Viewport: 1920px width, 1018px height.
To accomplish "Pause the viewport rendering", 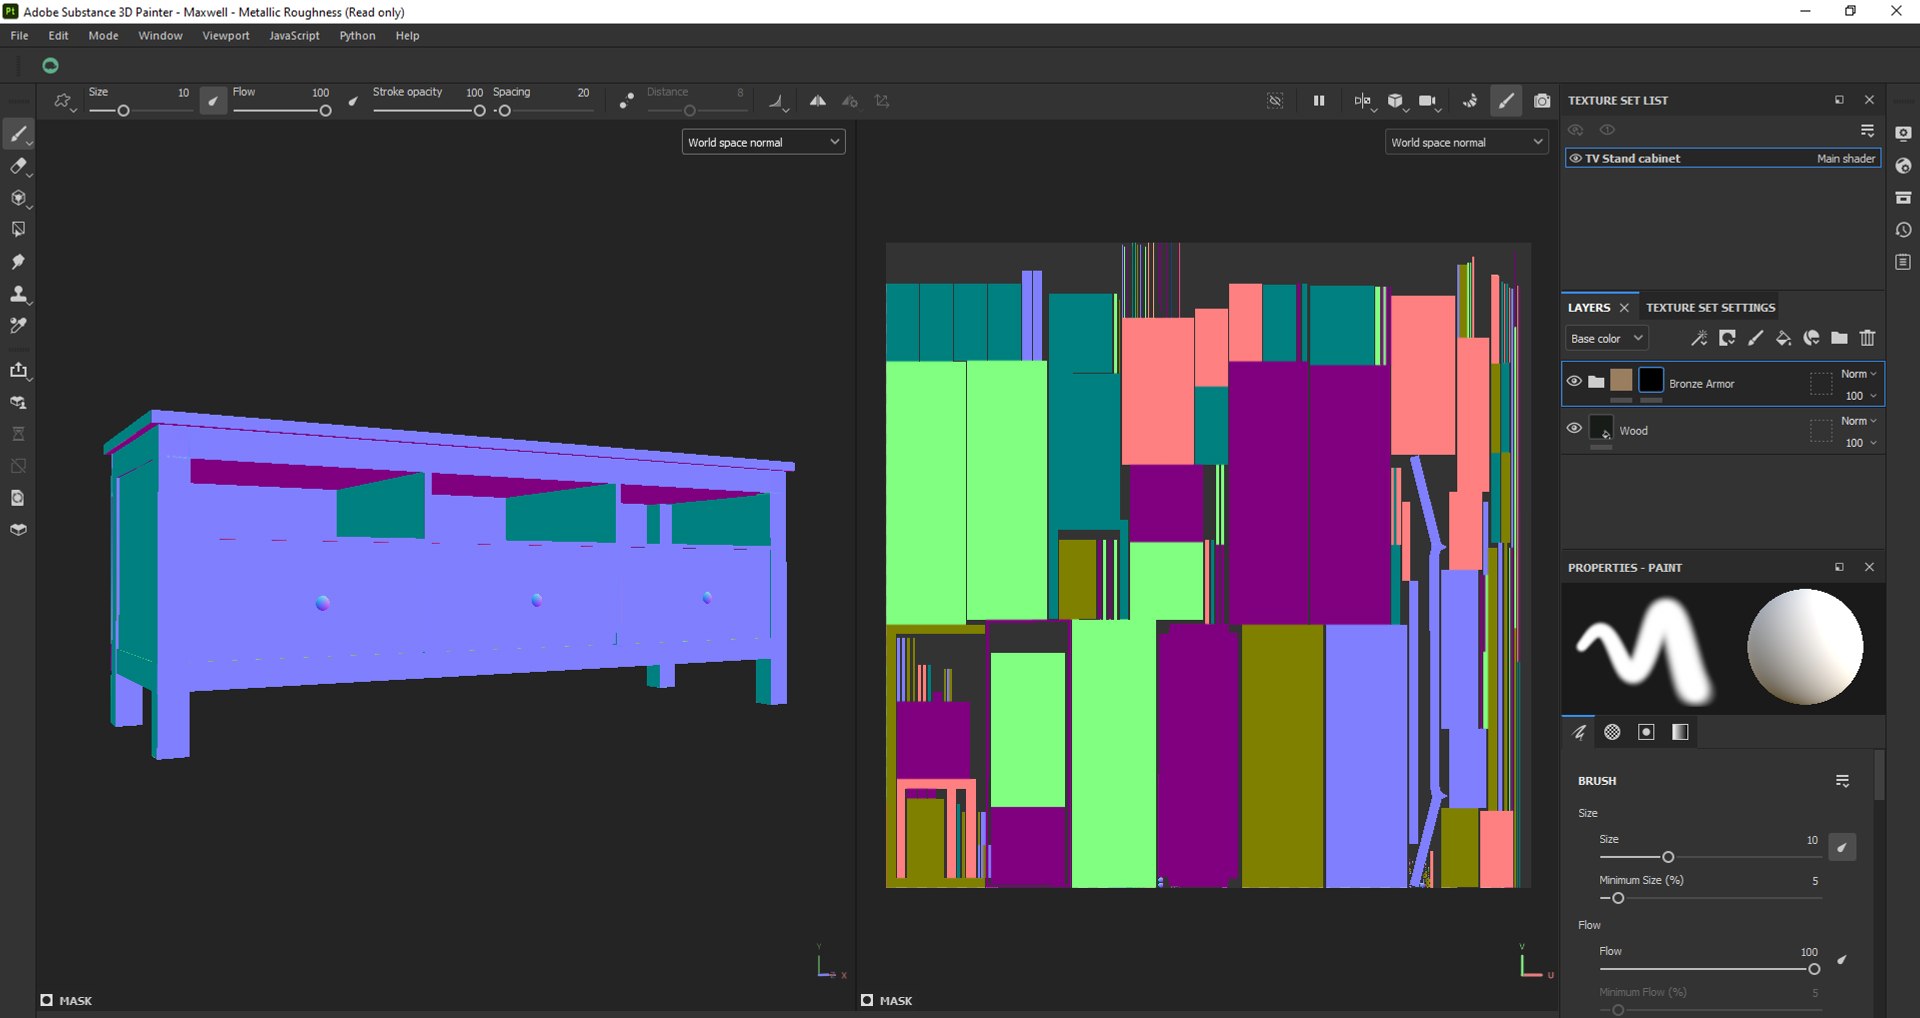I will [x=1319, y=101].
